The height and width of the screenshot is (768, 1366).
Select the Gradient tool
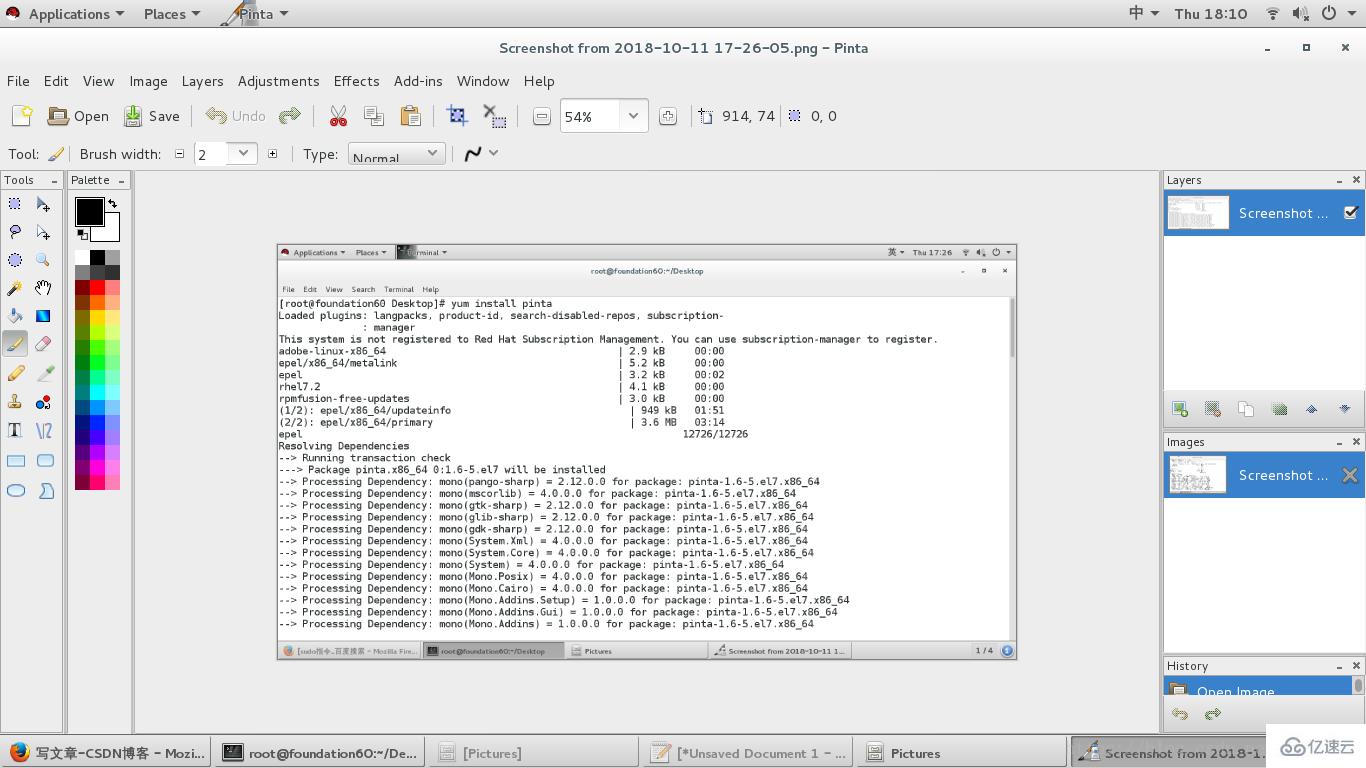coord(43,316)
